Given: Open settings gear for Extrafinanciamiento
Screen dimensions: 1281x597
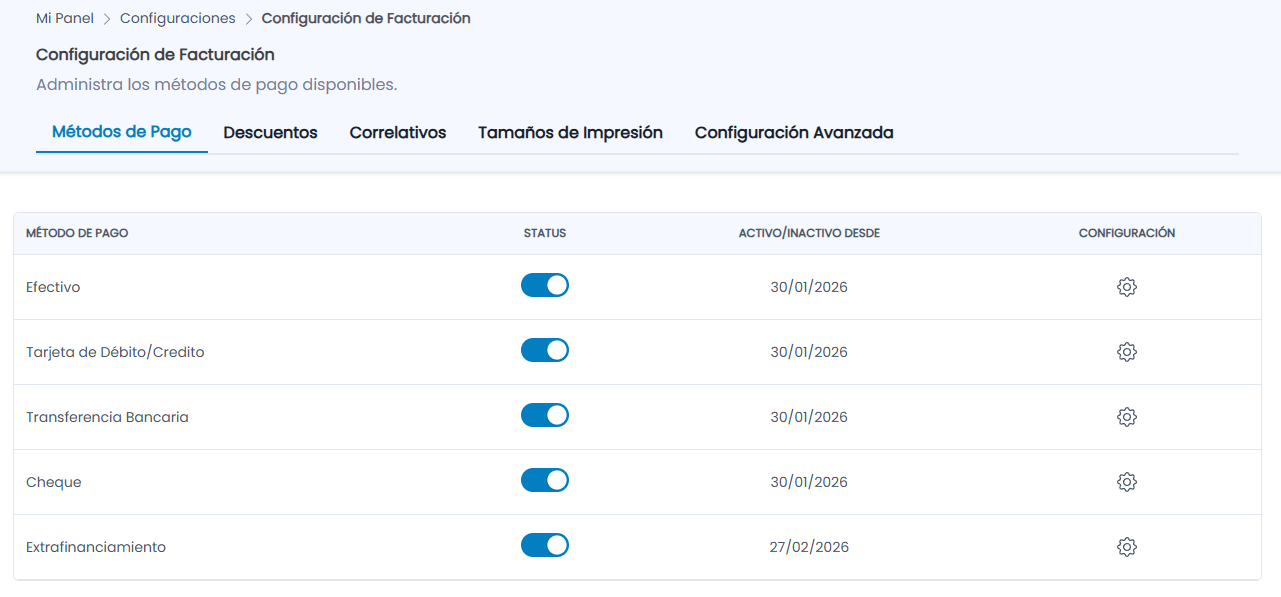Looking at the screenshot, I should pos(1127,547).
